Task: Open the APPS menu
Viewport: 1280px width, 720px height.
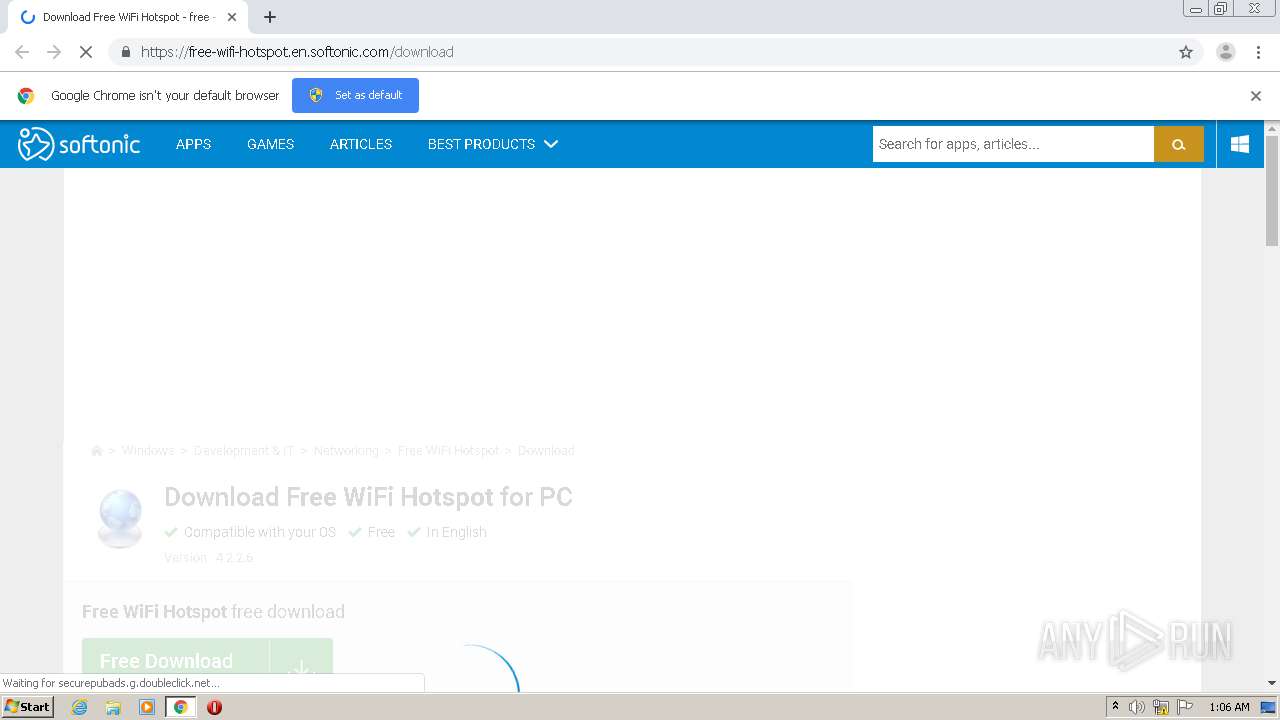Action: [x=193, y=144]
